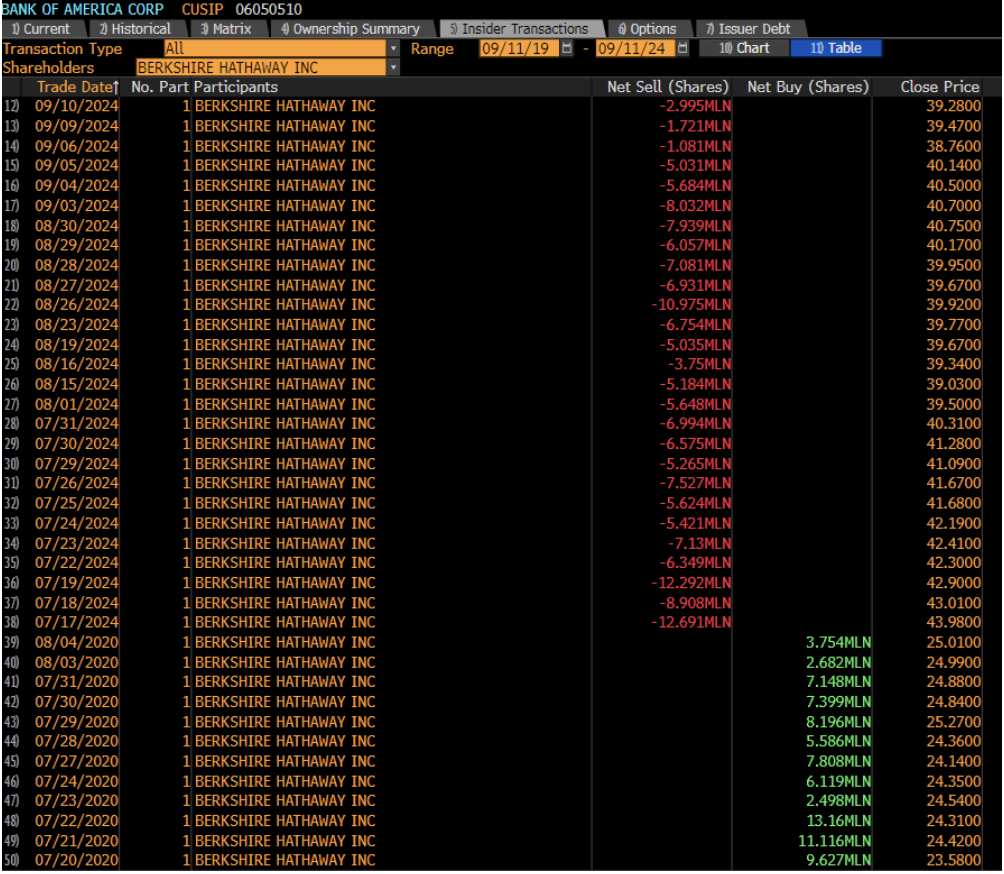The height and width of the screenshot is (874, 1004).
Task: Select net sell value -8.032MLN
Action: (x=695, y=206)
